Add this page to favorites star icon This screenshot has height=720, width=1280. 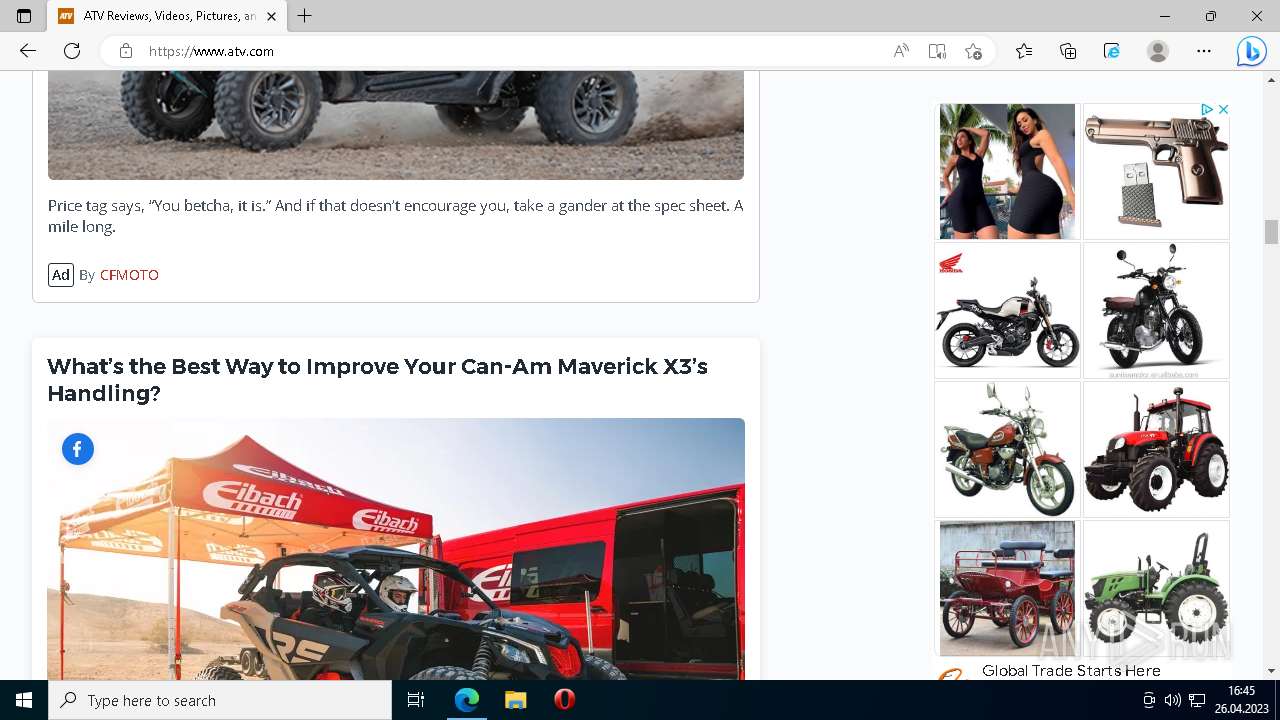pos(973,51)
